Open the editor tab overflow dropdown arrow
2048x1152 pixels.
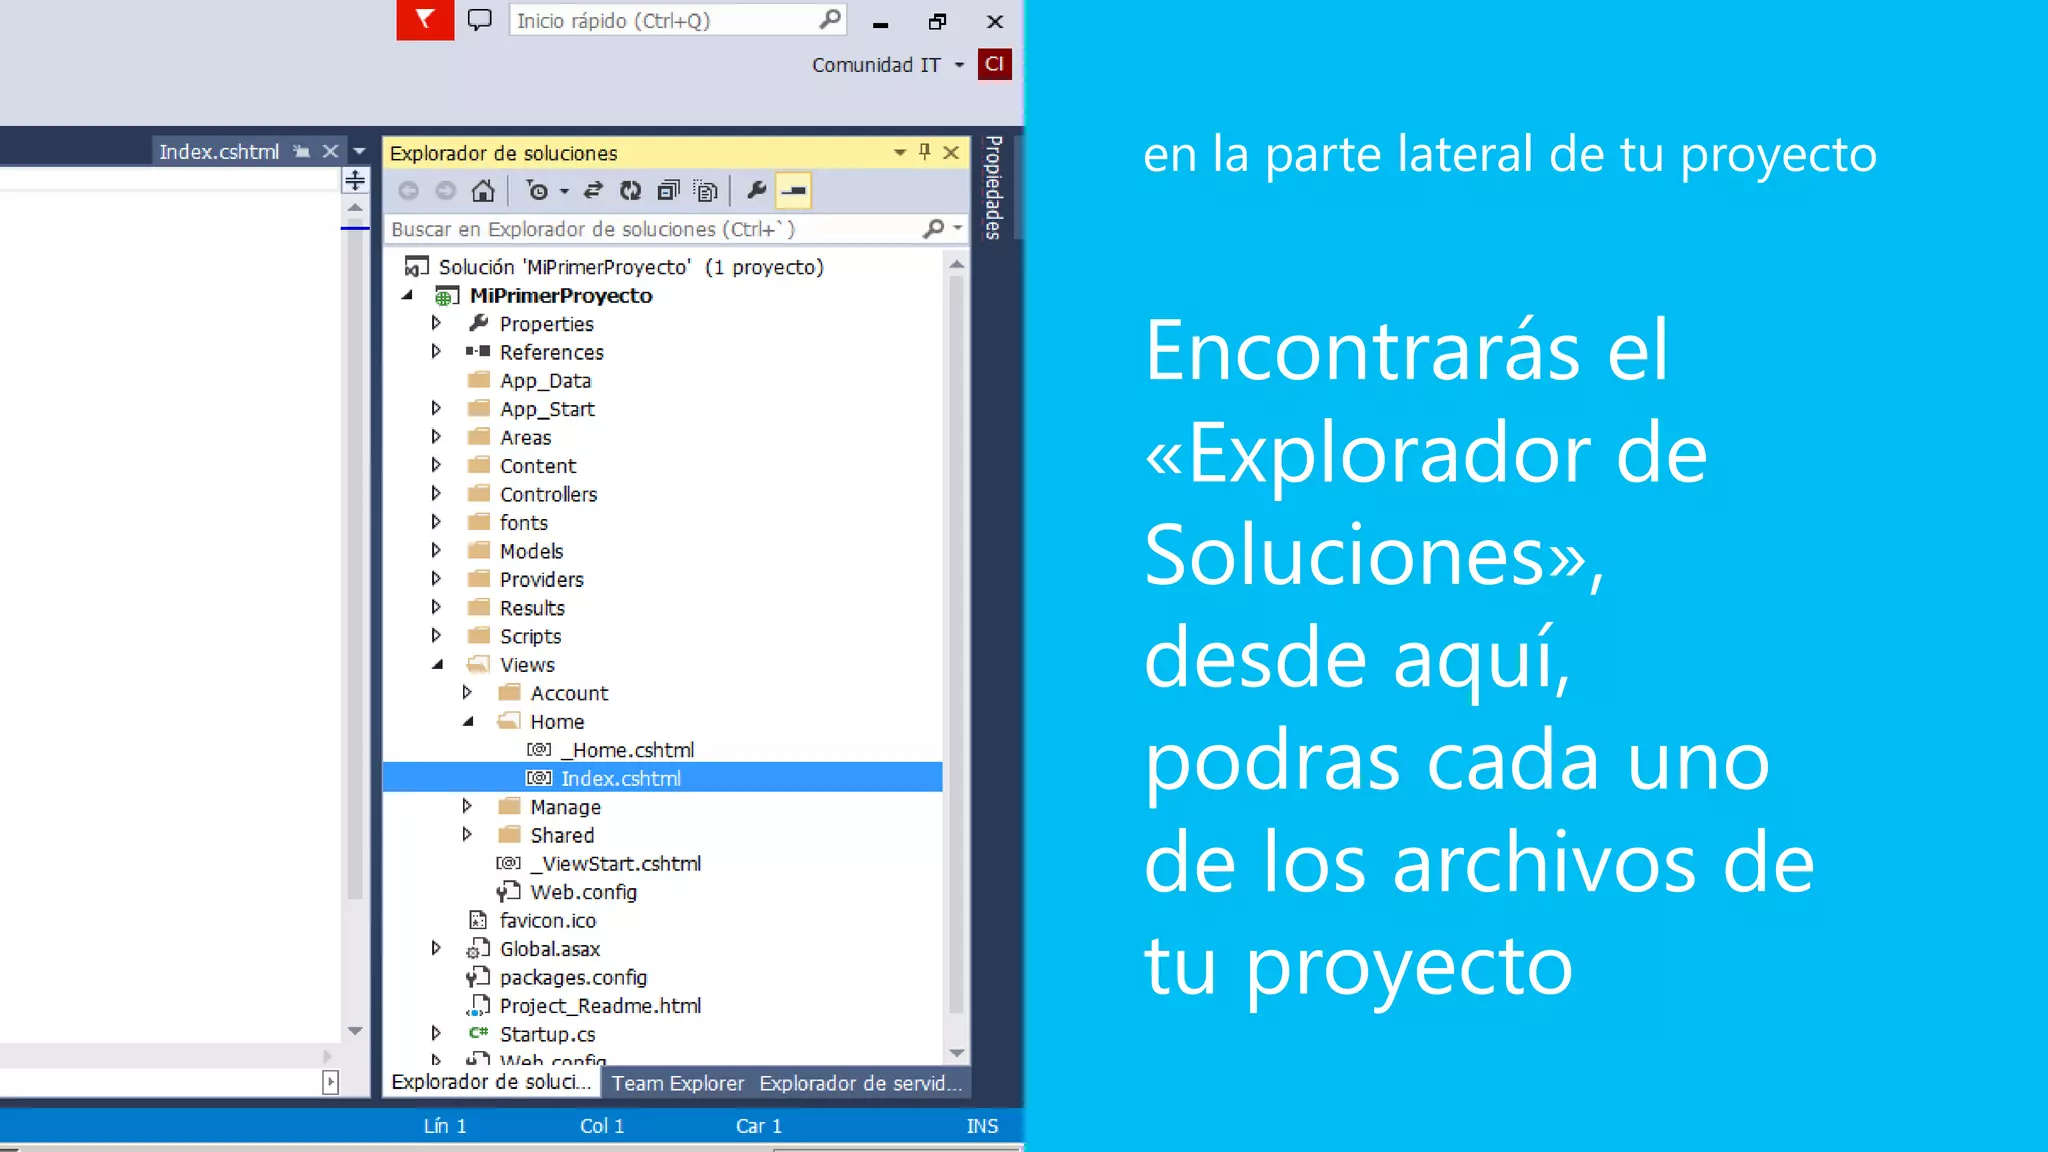pos(359,151)
